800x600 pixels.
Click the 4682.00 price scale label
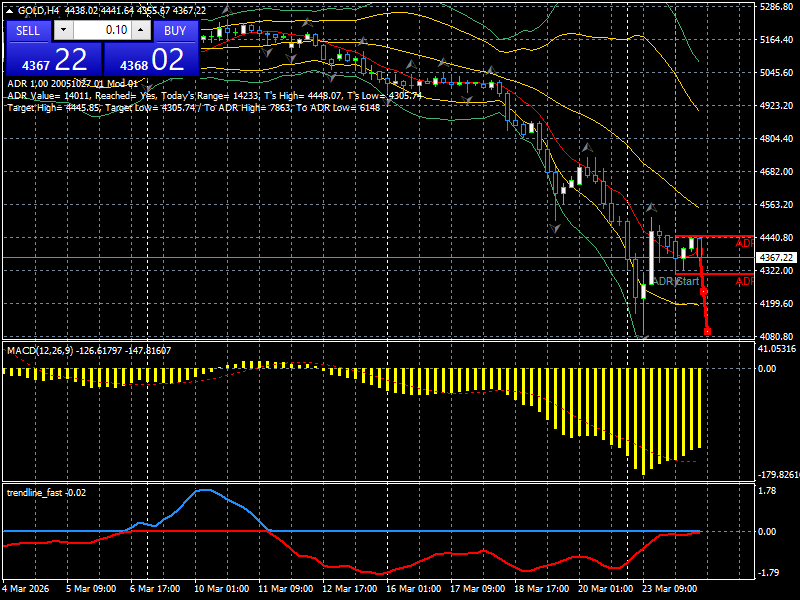point(776,171)
